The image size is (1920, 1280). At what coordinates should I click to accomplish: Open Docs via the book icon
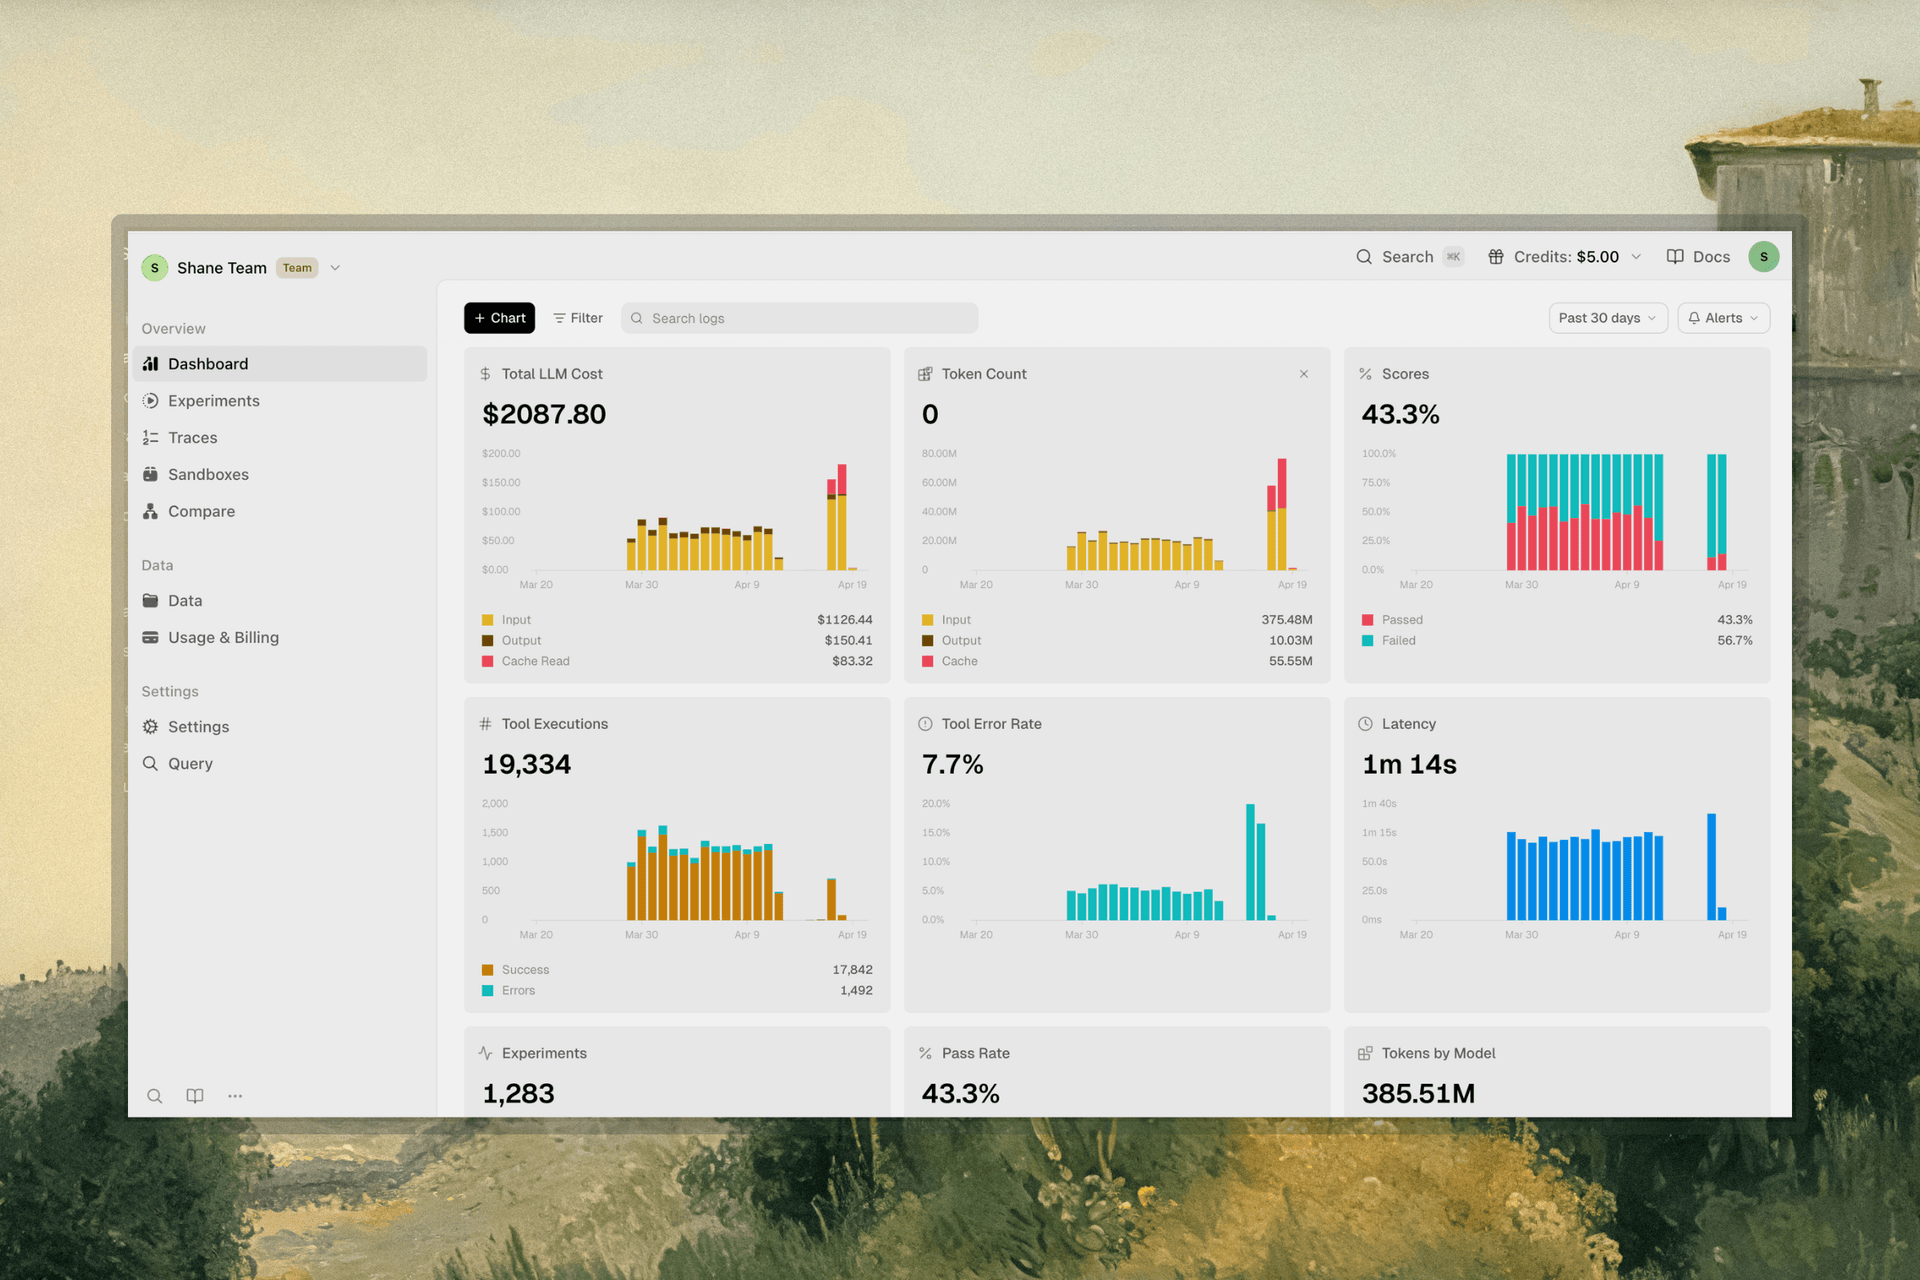[1675, 256]
